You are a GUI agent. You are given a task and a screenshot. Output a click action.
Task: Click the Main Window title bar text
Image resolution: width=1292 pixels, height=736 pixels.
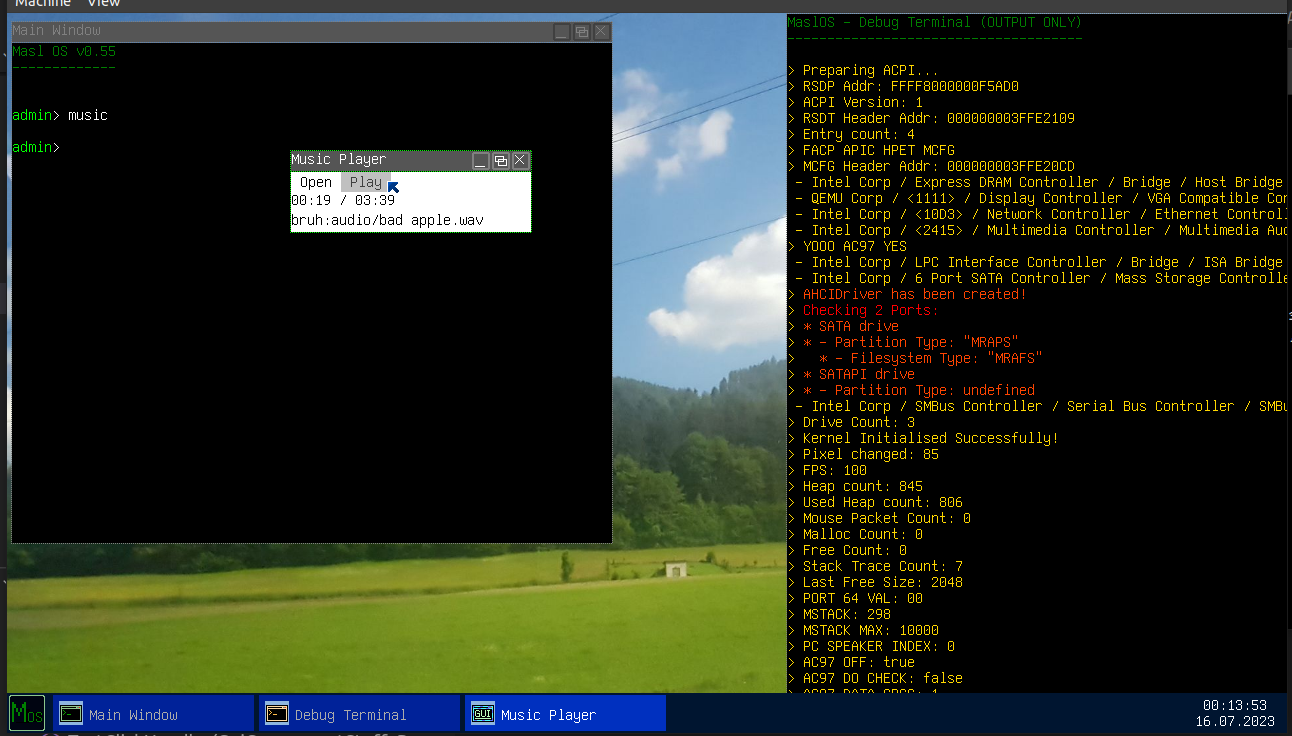tap(56, 31)
